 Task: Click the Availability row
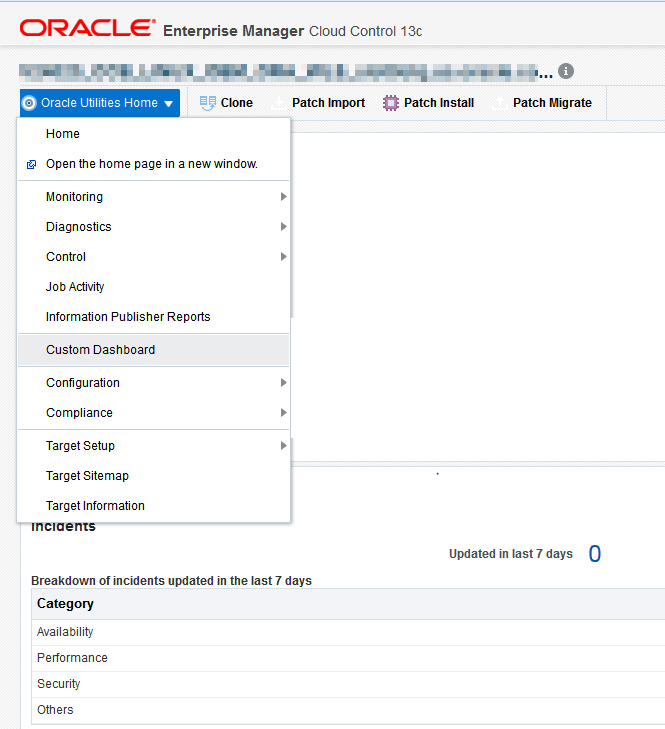[x=348, y=632]
